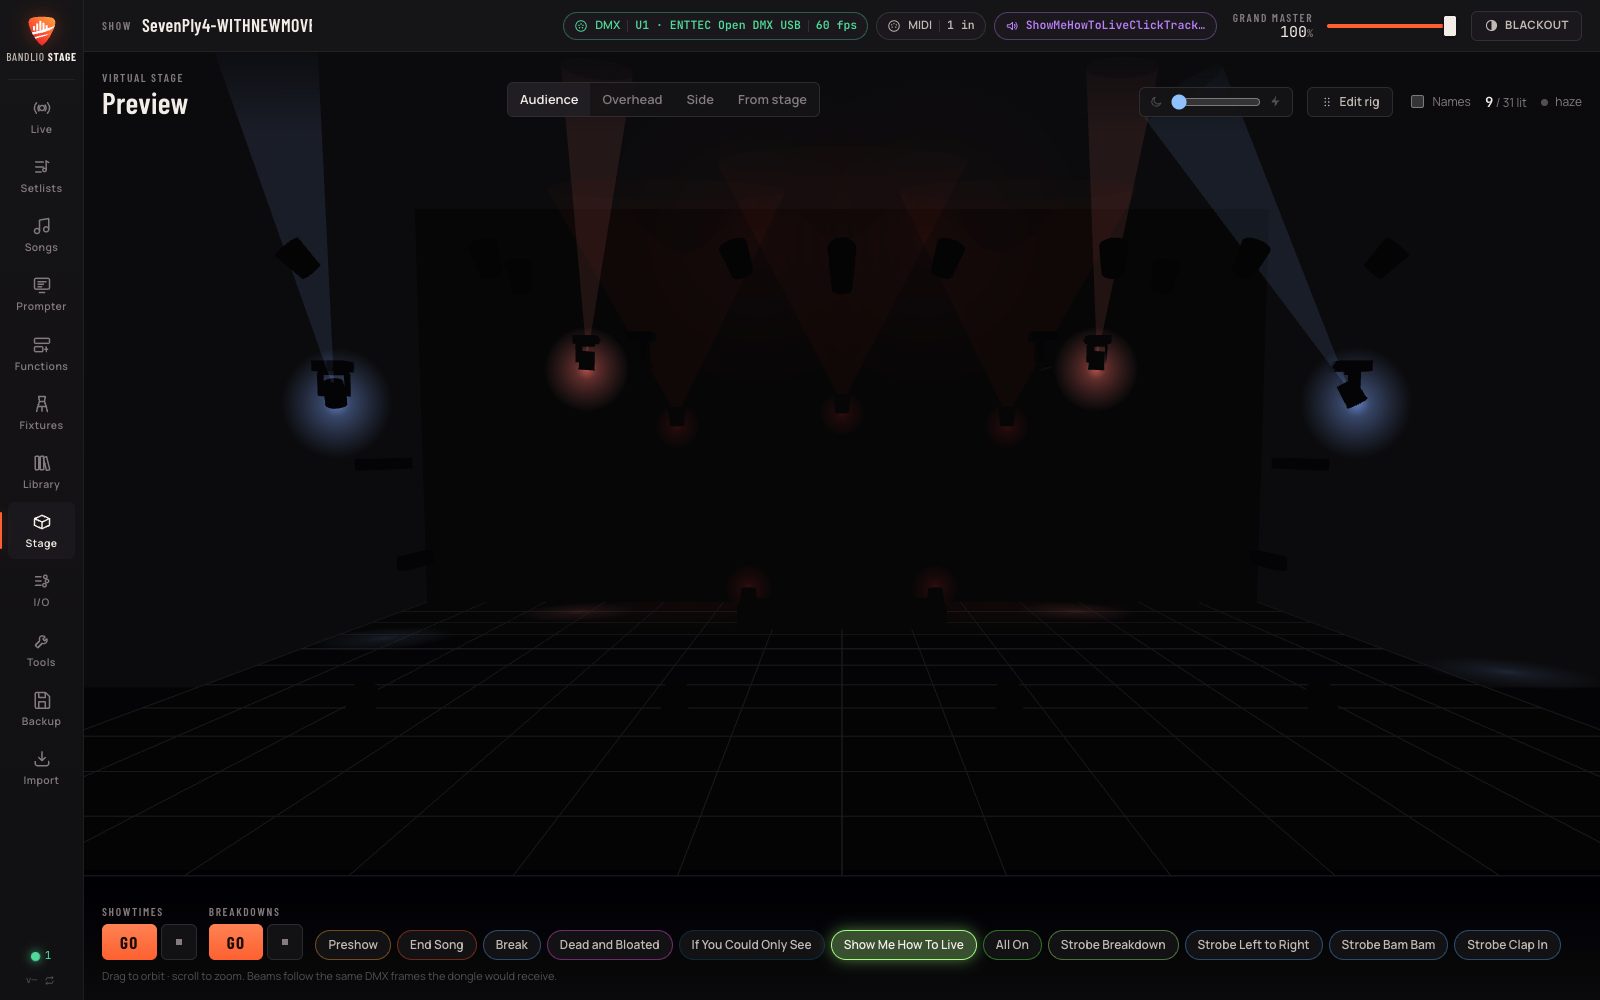Click the DMX ENTTEC Open DMX USB status

[716, 26]
